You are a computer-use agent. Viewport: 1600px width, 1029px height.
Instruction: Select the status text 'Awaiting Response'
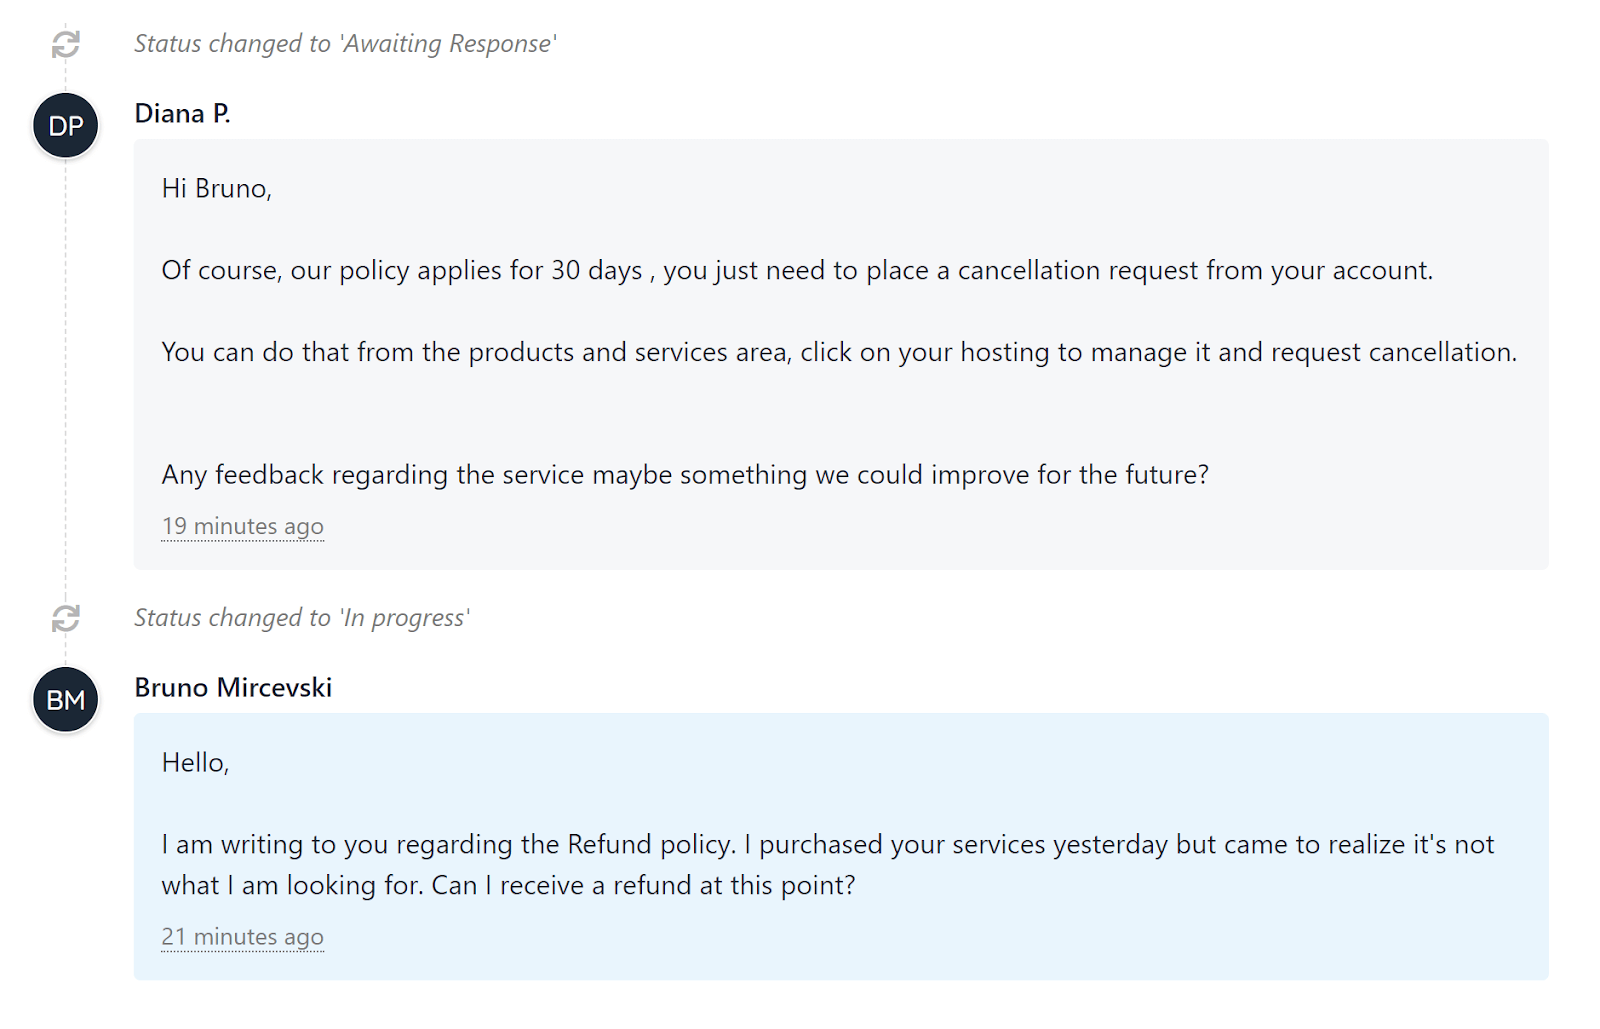449,44
